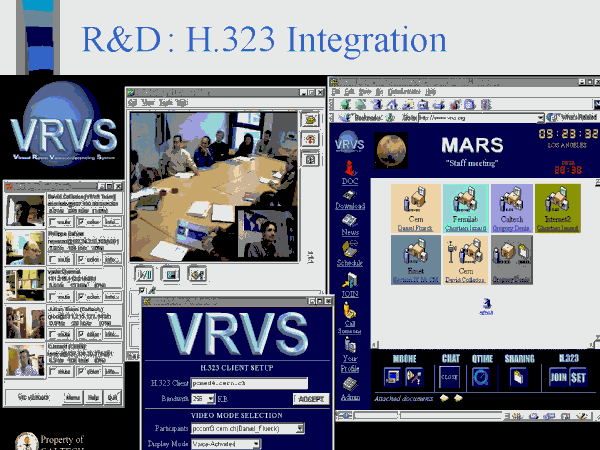Screen dimensions: 600x450
Task: Toggle mute for the third vic participant
Action: 53,297
